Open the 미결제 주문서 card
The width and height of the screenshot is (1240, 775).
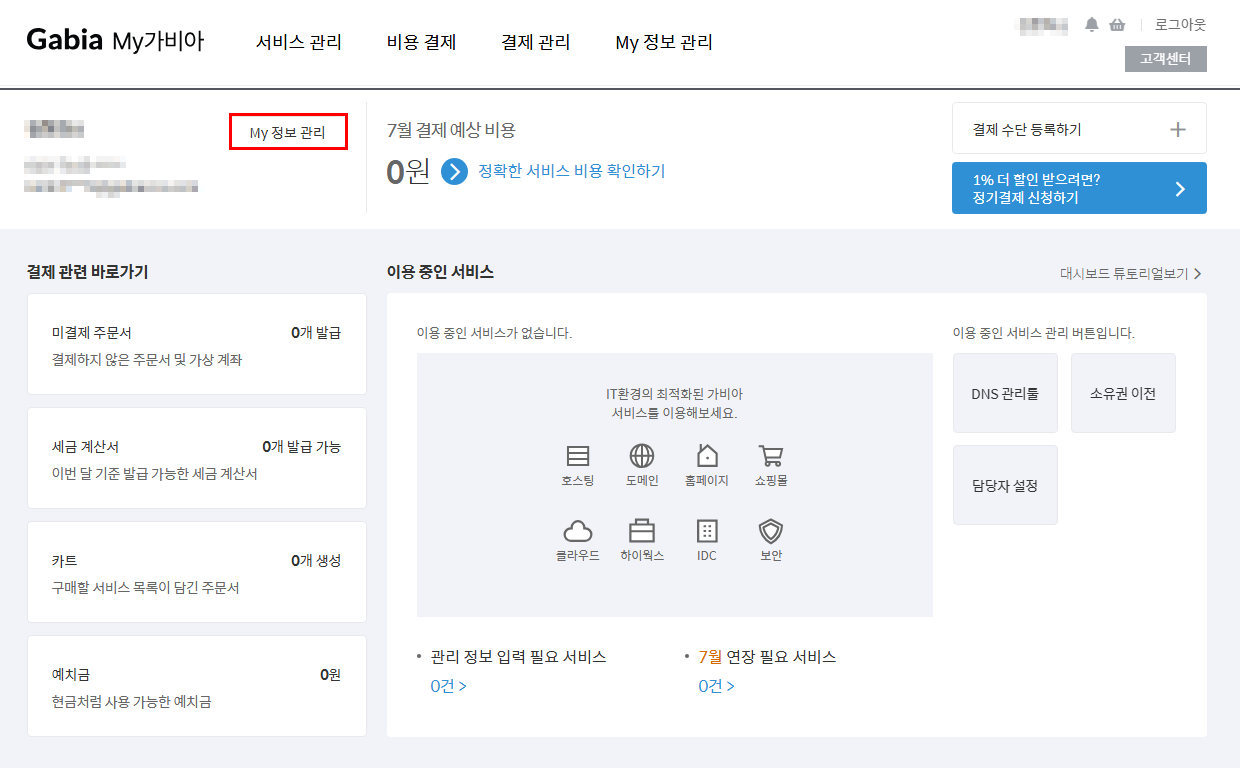point(196,345)
